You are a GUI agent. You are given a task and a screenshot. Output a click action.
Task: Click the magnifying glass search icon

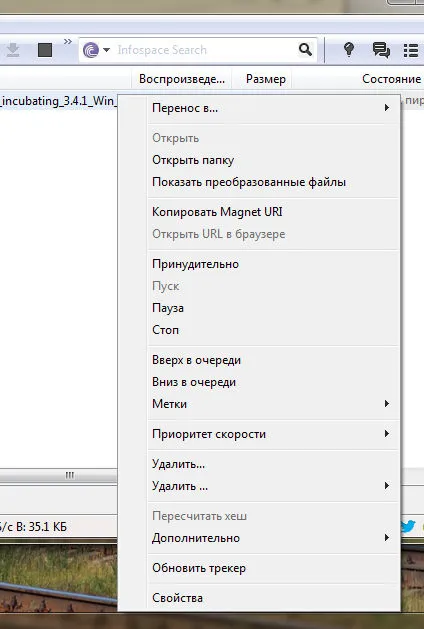pos(306,50)
